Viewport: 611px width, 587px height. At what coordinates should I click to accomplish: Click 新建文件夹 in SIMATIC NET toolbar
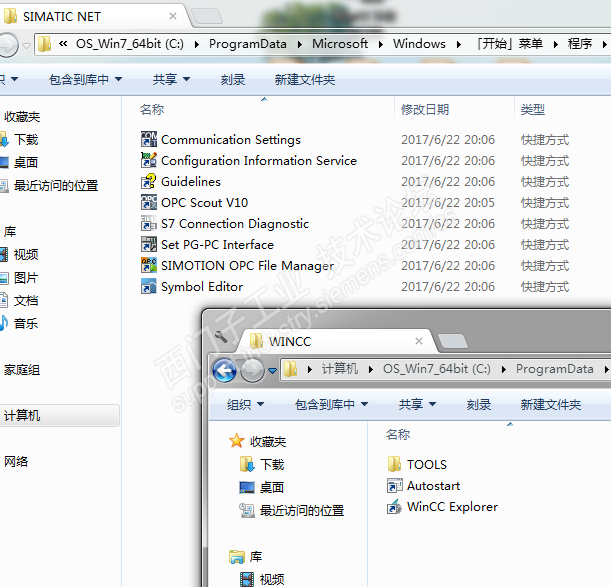click(305, 80)
